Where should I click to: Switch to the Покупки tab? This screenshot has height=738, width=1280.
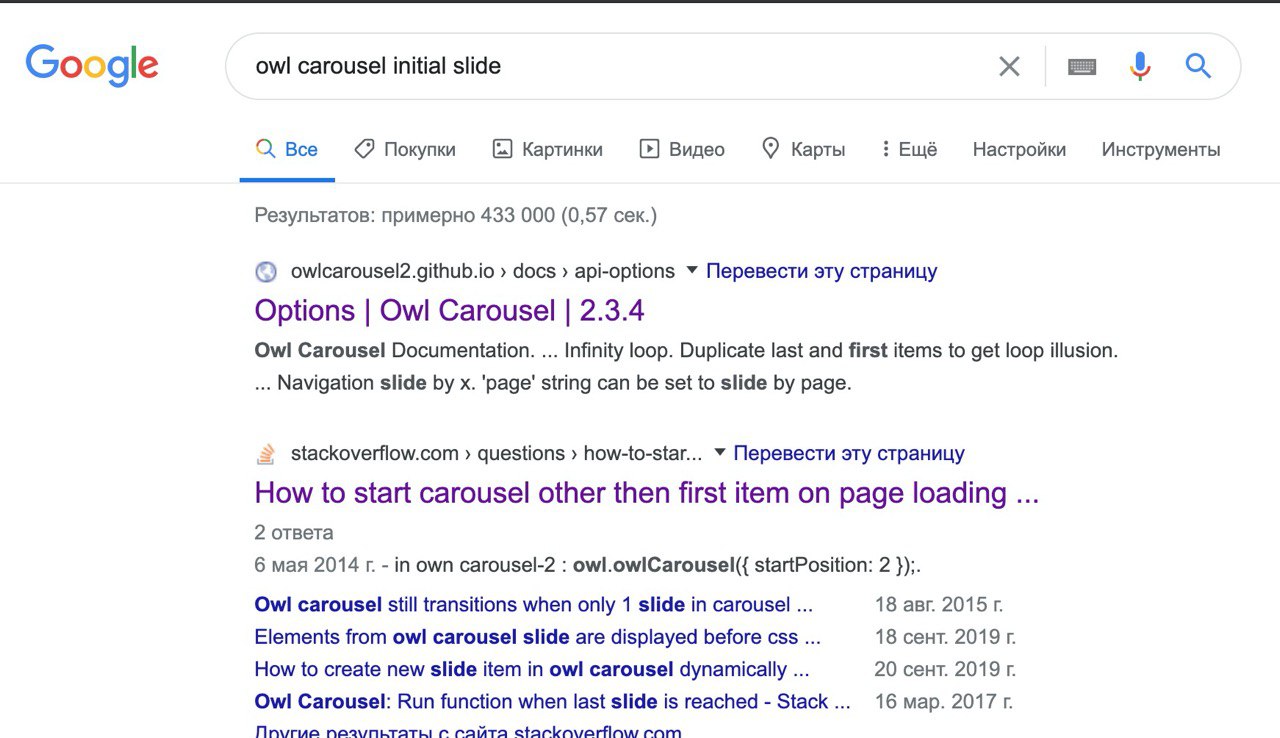click(405, 150)
